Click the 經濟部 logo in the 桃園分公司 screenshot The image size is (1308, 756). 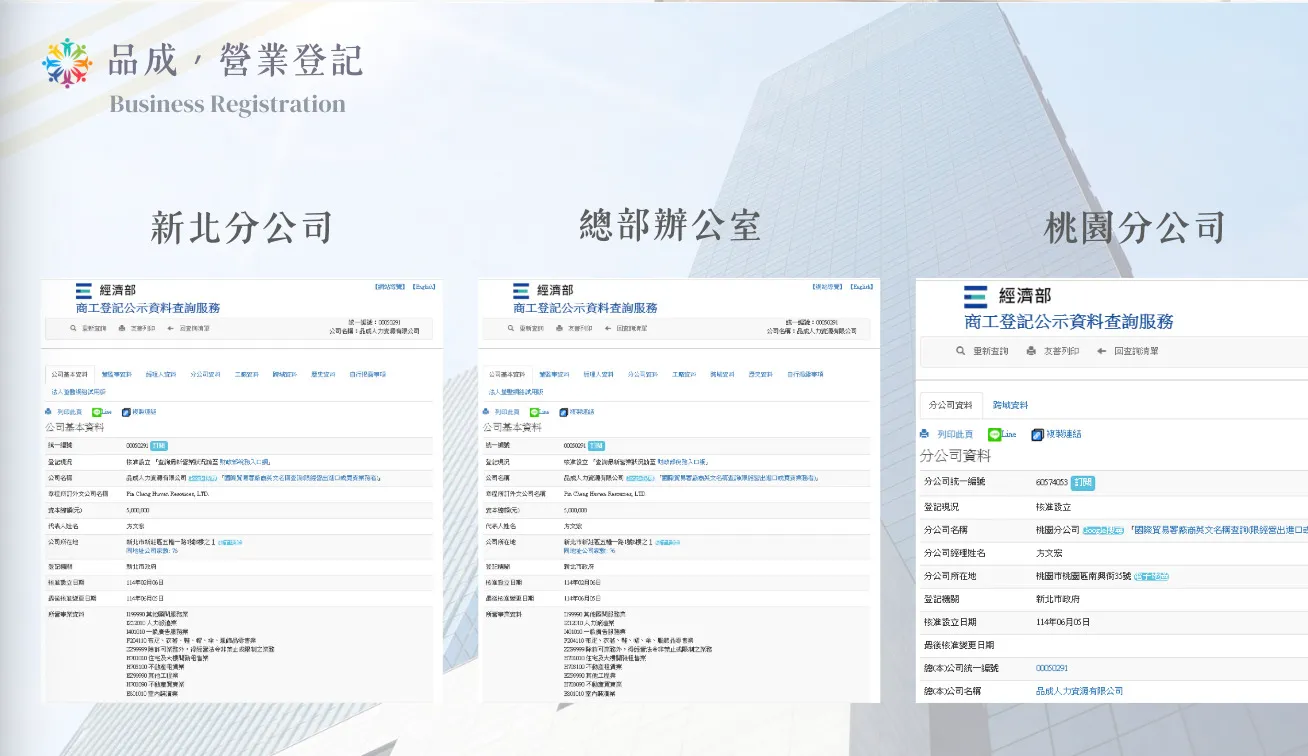click(x=1008, y=296)
